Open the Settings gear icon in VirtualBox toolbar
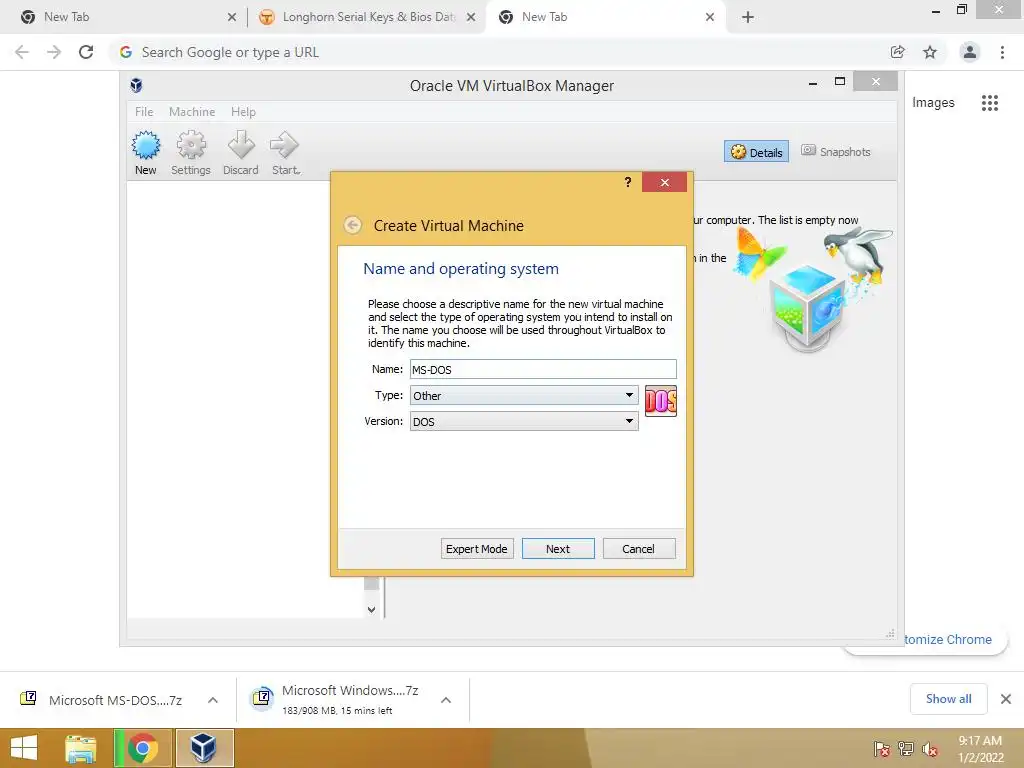Screen dimensions: 1024x768 tap(191, 145)
